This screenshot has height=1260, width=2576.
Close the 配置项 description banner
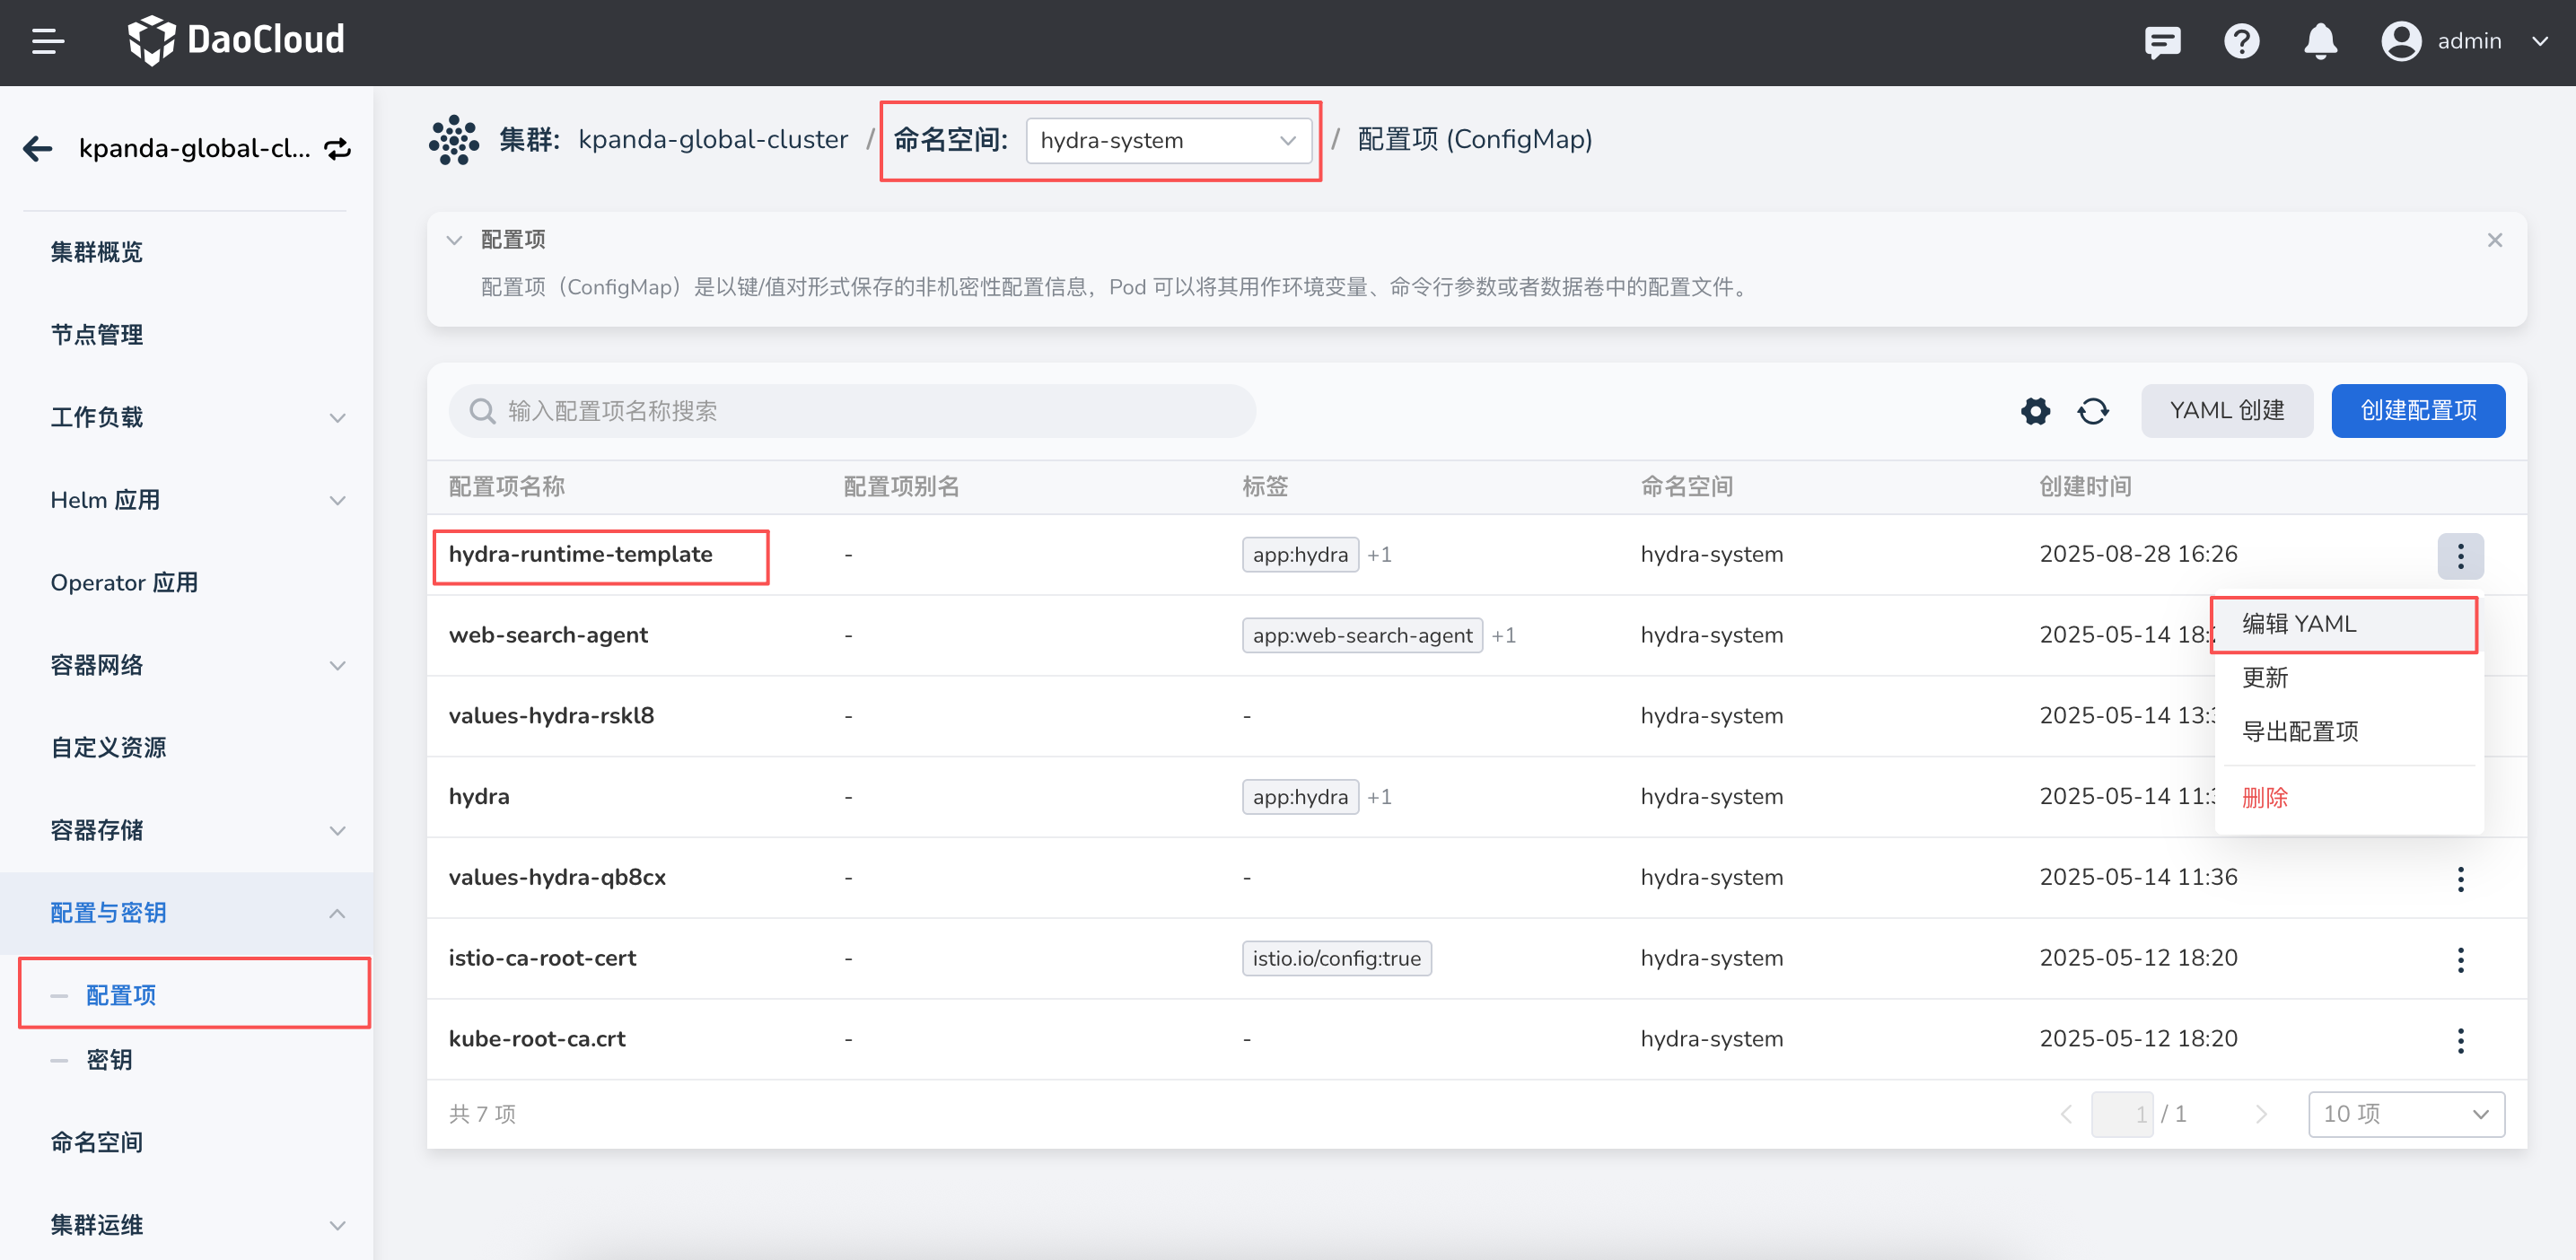click(2494, 240)
